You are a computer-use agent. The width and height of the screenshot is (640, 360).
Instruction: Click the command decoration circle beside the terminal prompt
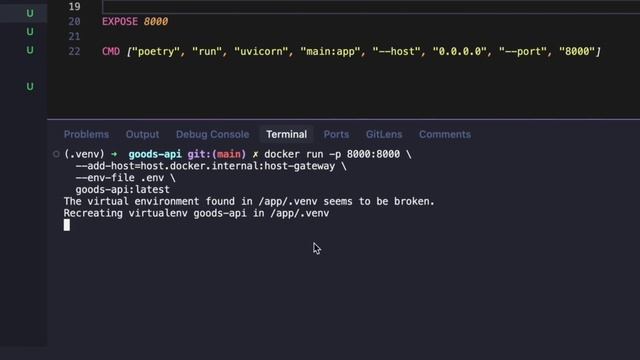(56, 154)
